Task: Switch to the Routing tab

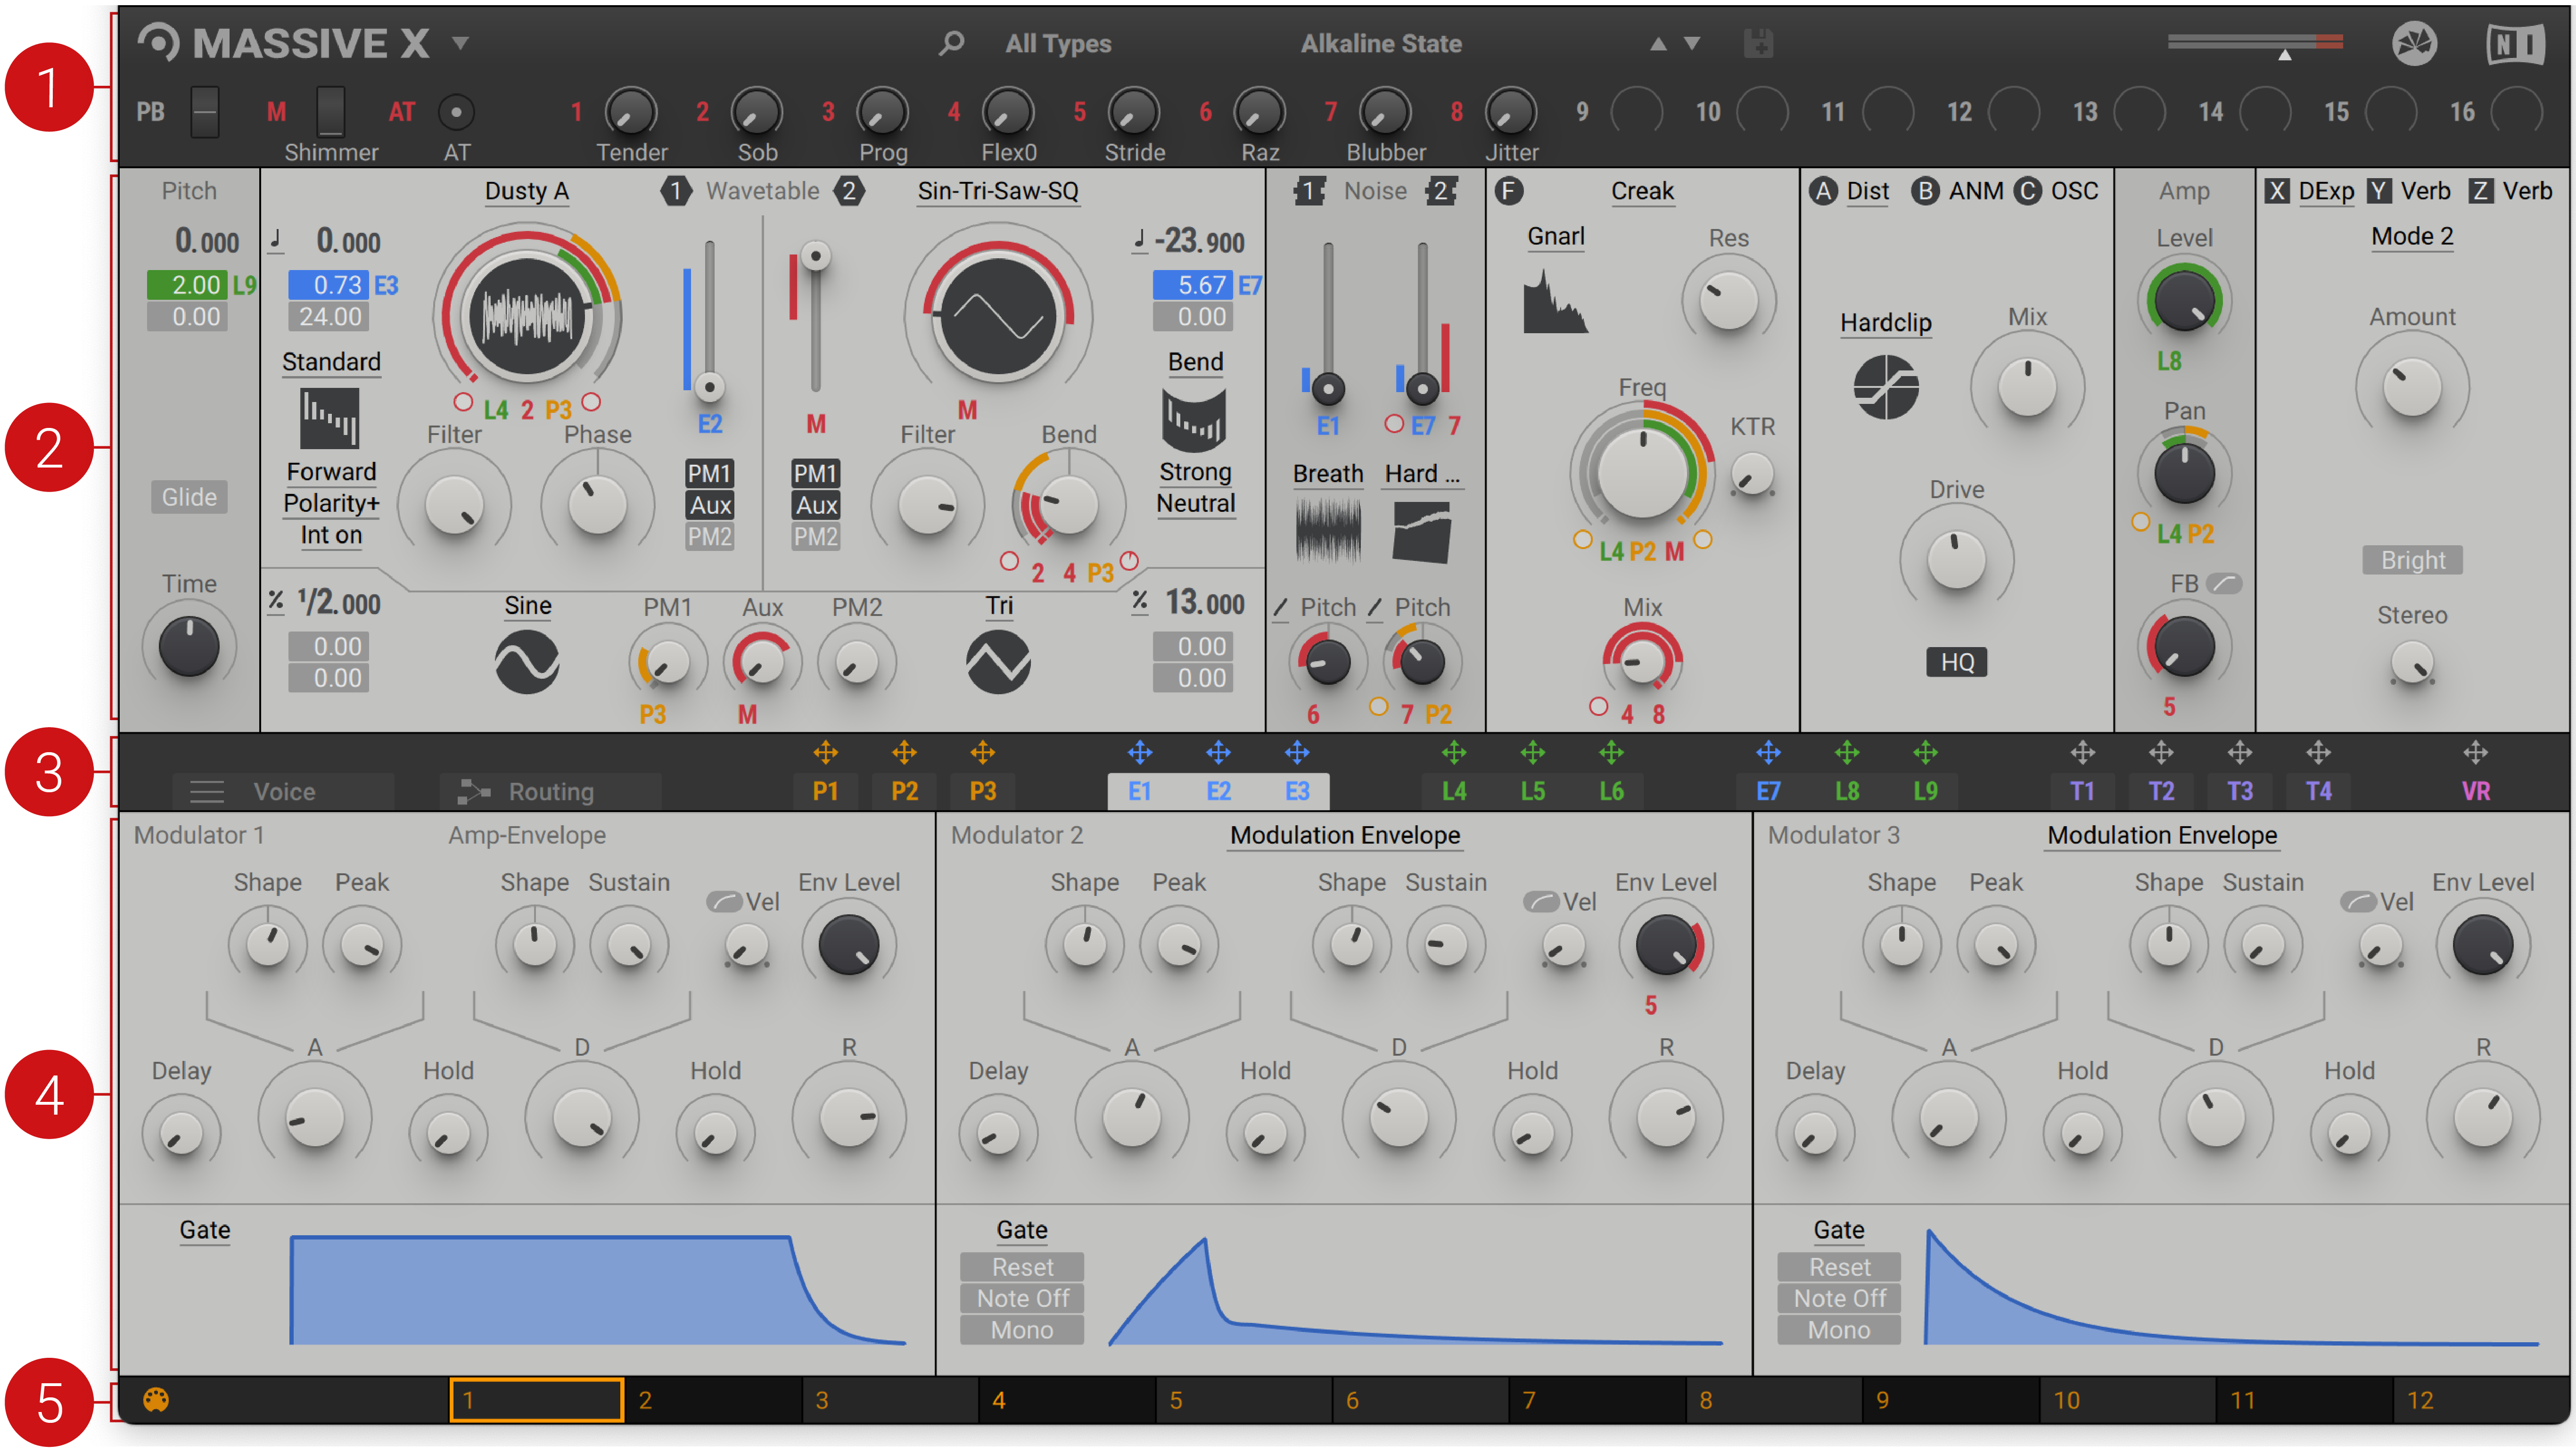Action: tap(549, 792)
